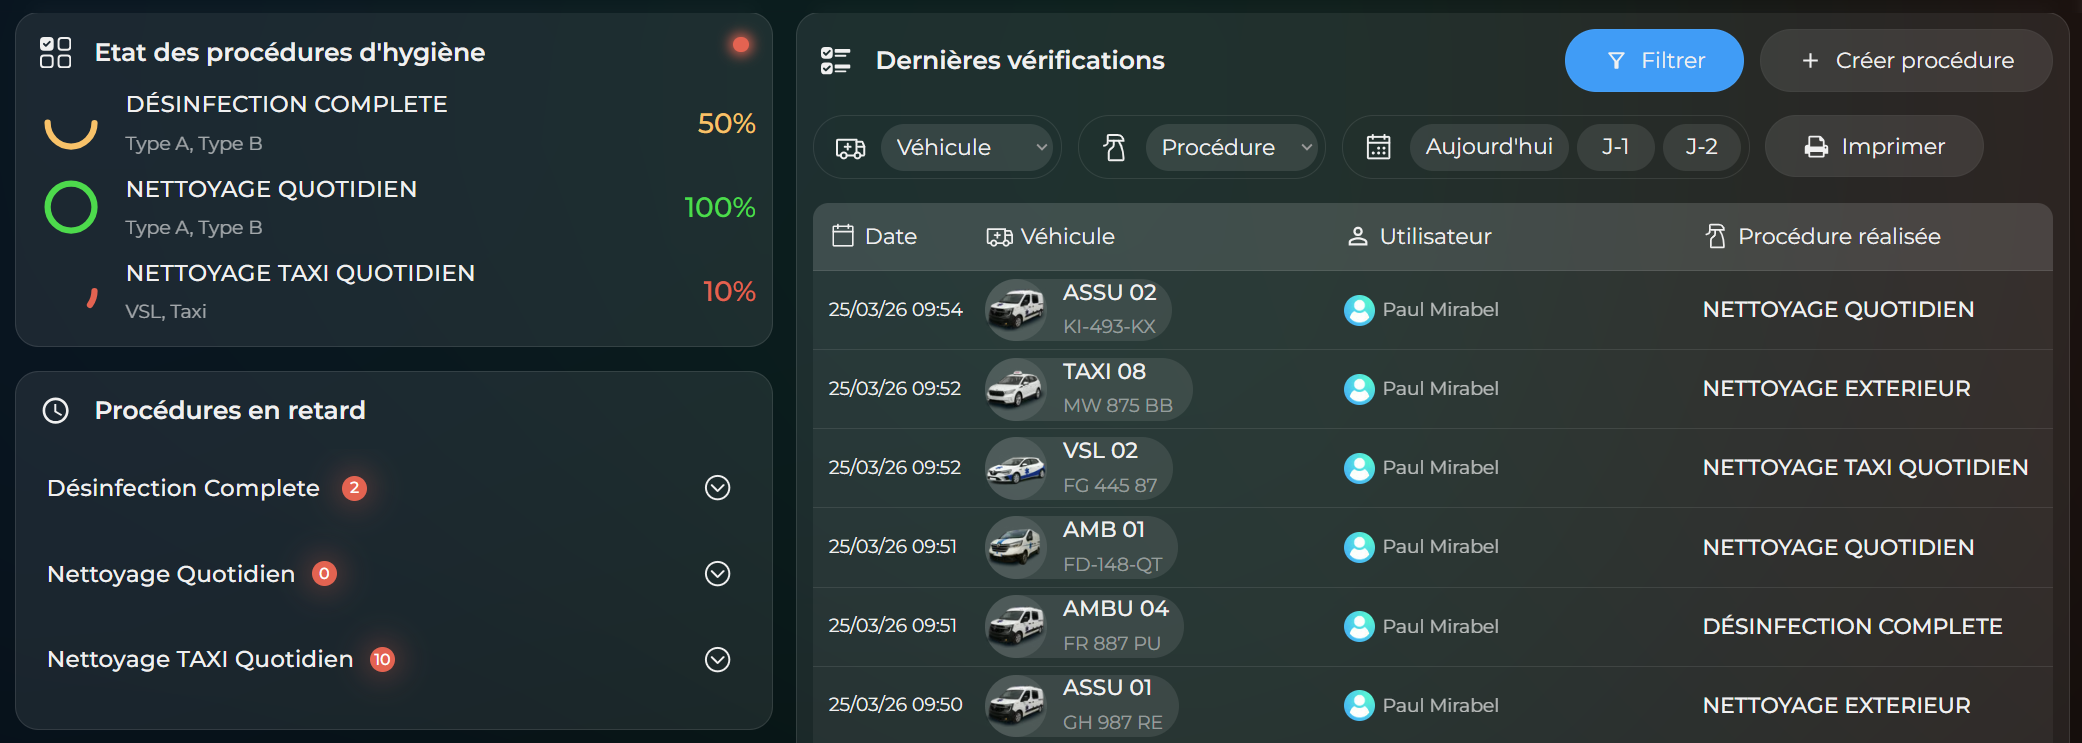The image size is (2082, 743).
Task: Click the user icon in Utilisateur header
Action: 1358,237
